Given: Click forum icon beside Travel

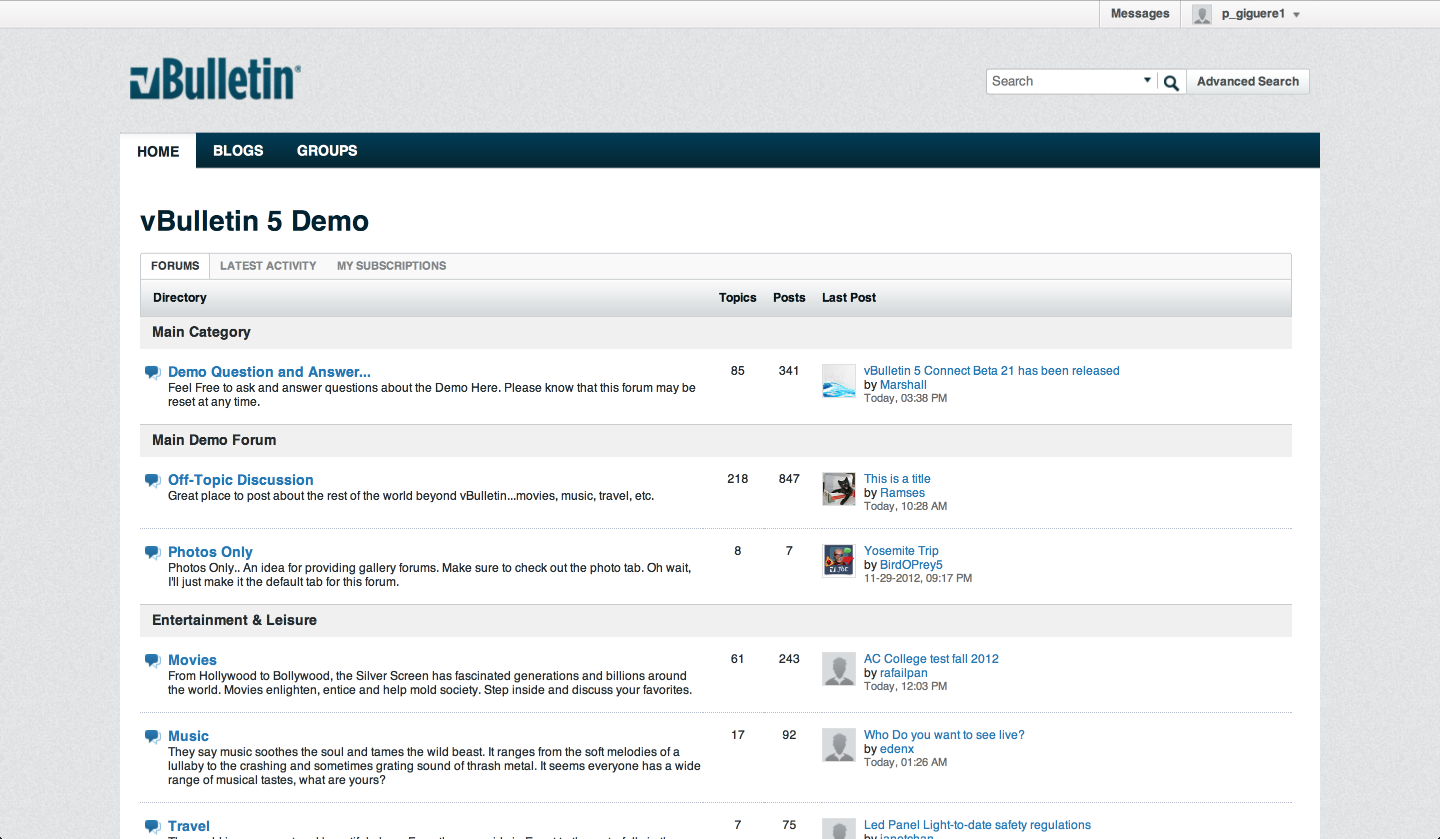Looking at the screenshot, I should (152, 826).
